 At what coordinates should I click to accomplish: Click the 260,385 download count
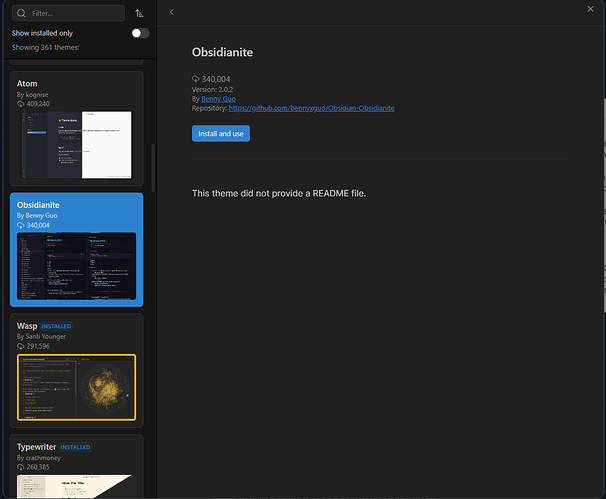tap(38, 467)
